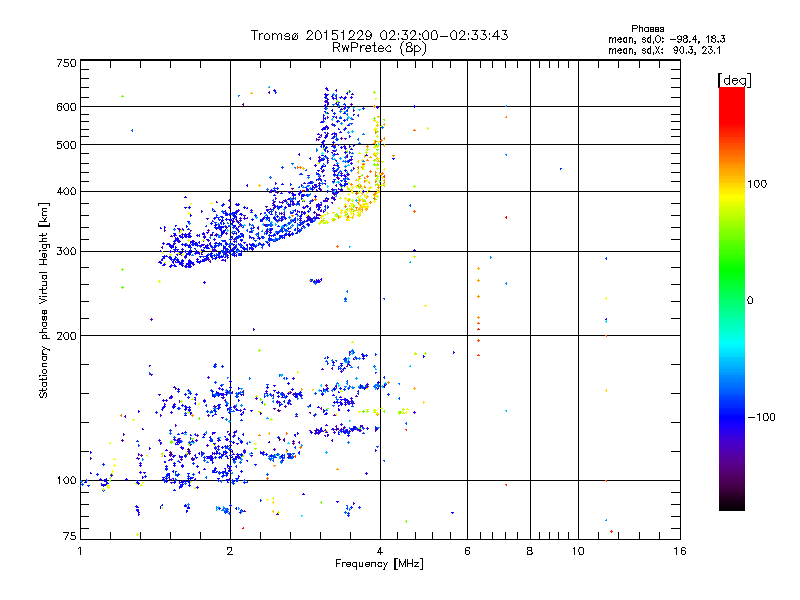Select the "mean, sd,X: 90.3, 23.1" line

pos(664,51)
